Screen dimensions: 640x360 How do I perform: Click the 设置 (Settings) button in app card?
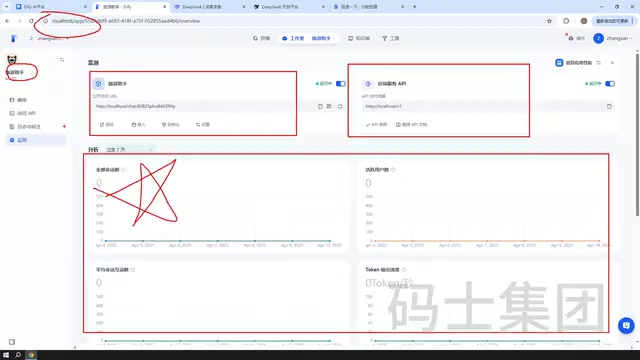click(x=202, y=124)
